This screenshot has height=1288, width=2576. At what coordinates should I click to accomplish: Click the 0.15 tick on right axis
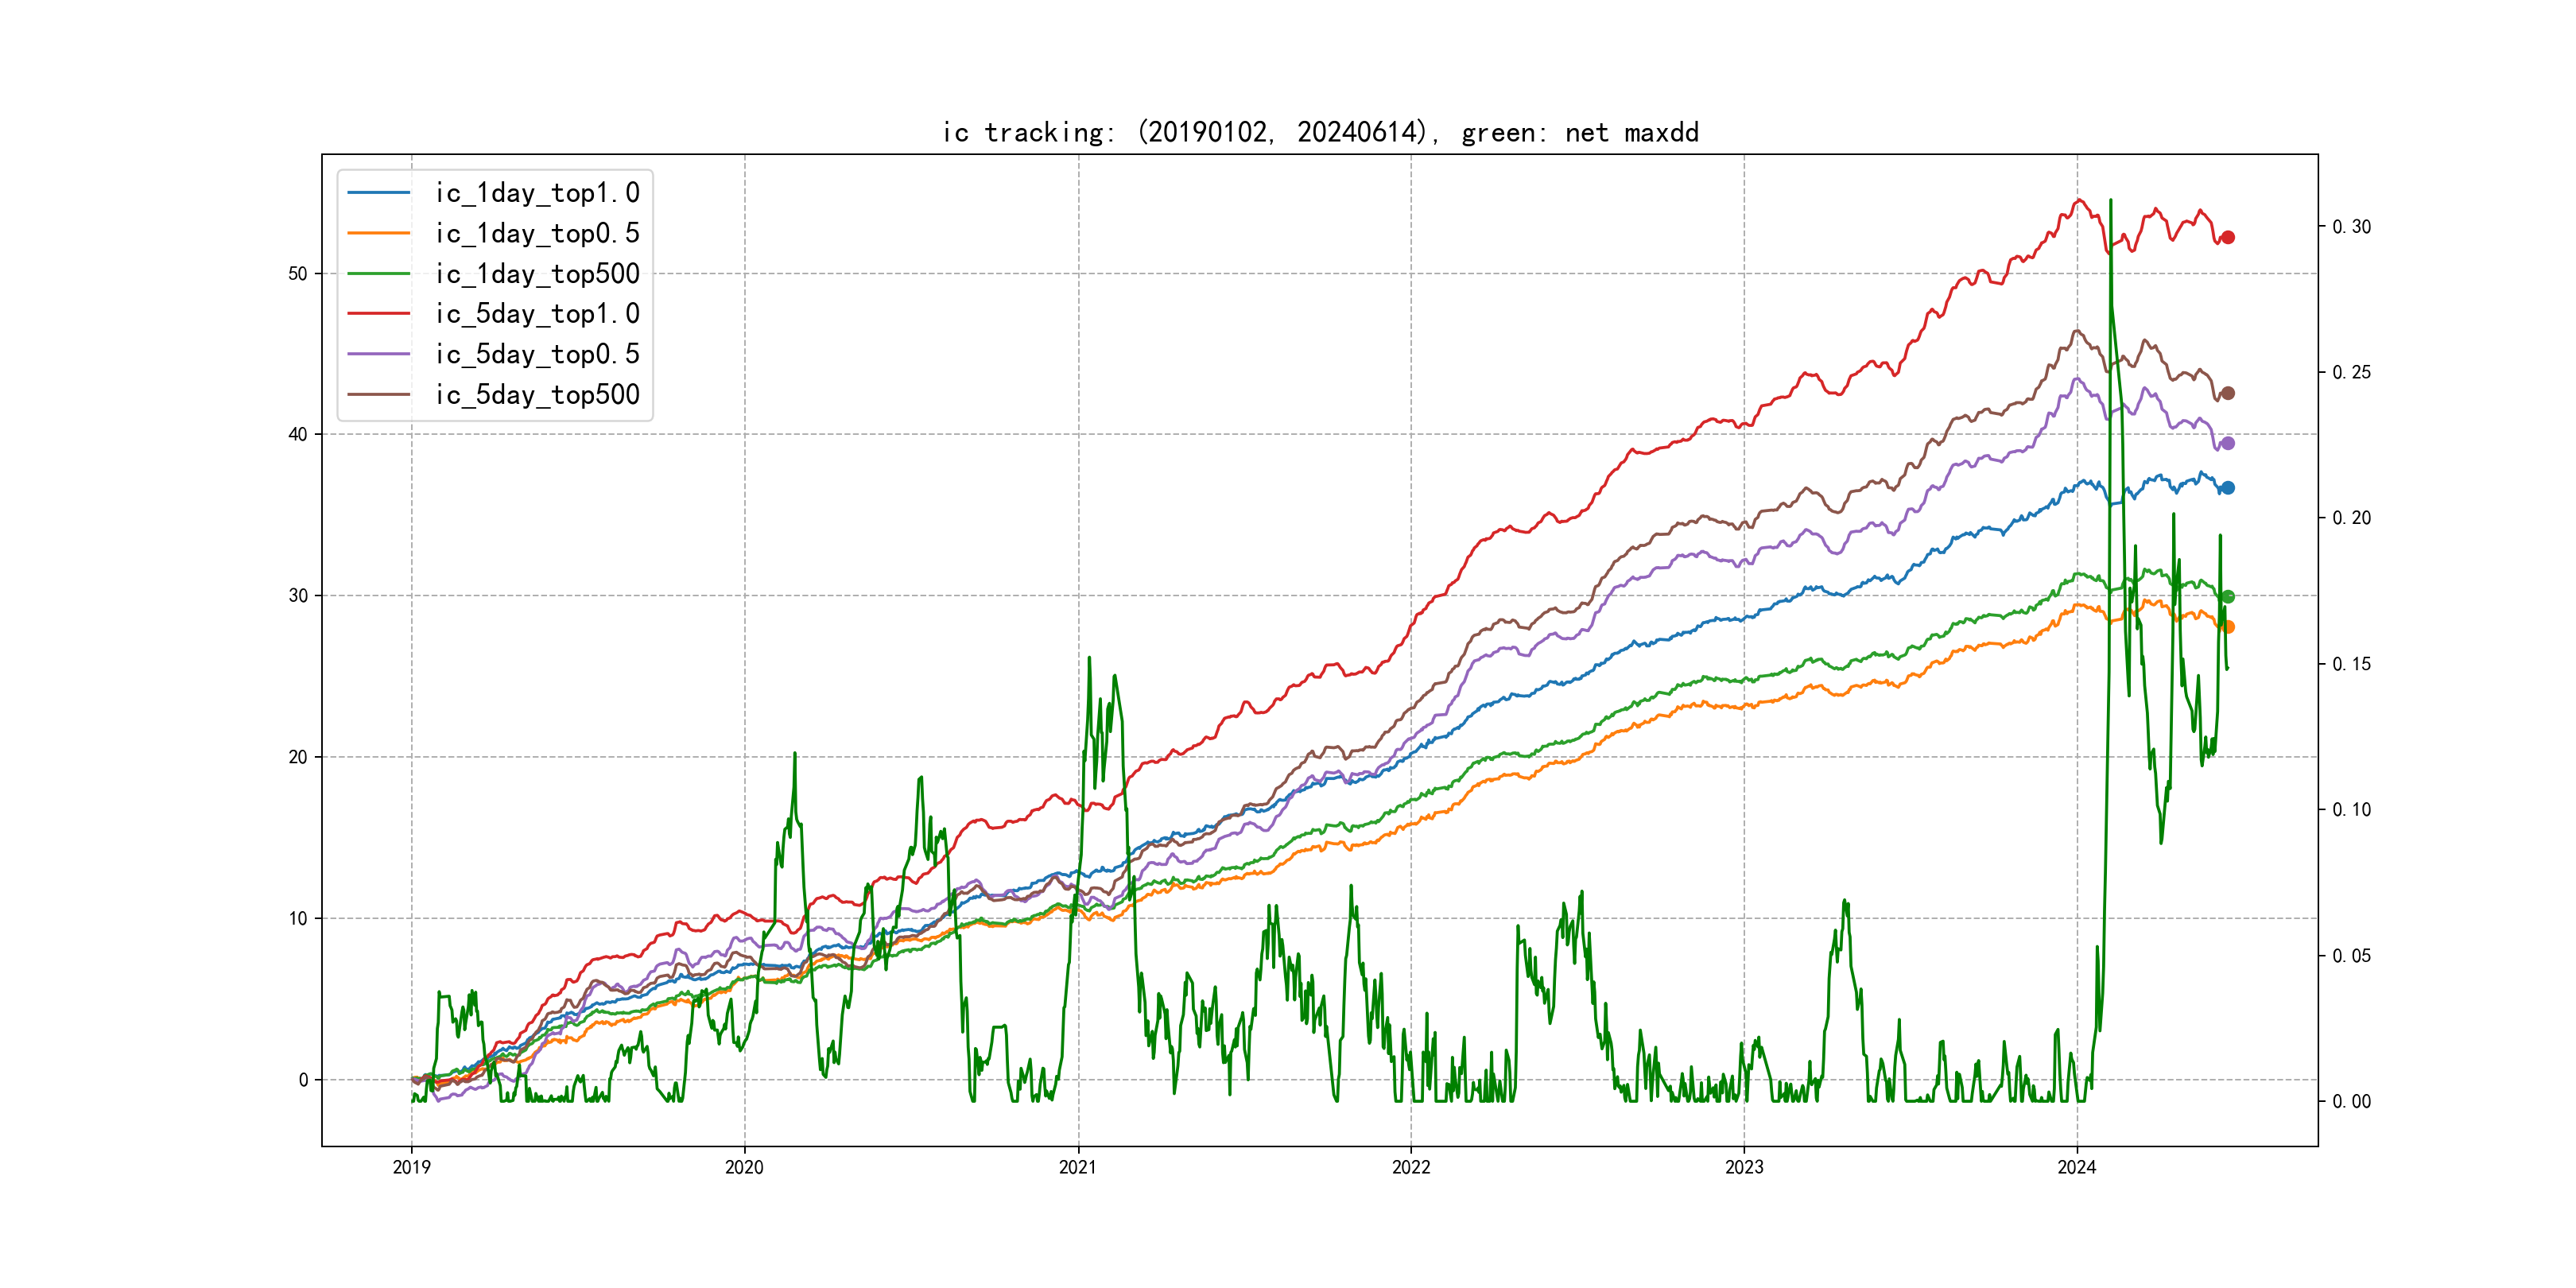coord(2351,665)
